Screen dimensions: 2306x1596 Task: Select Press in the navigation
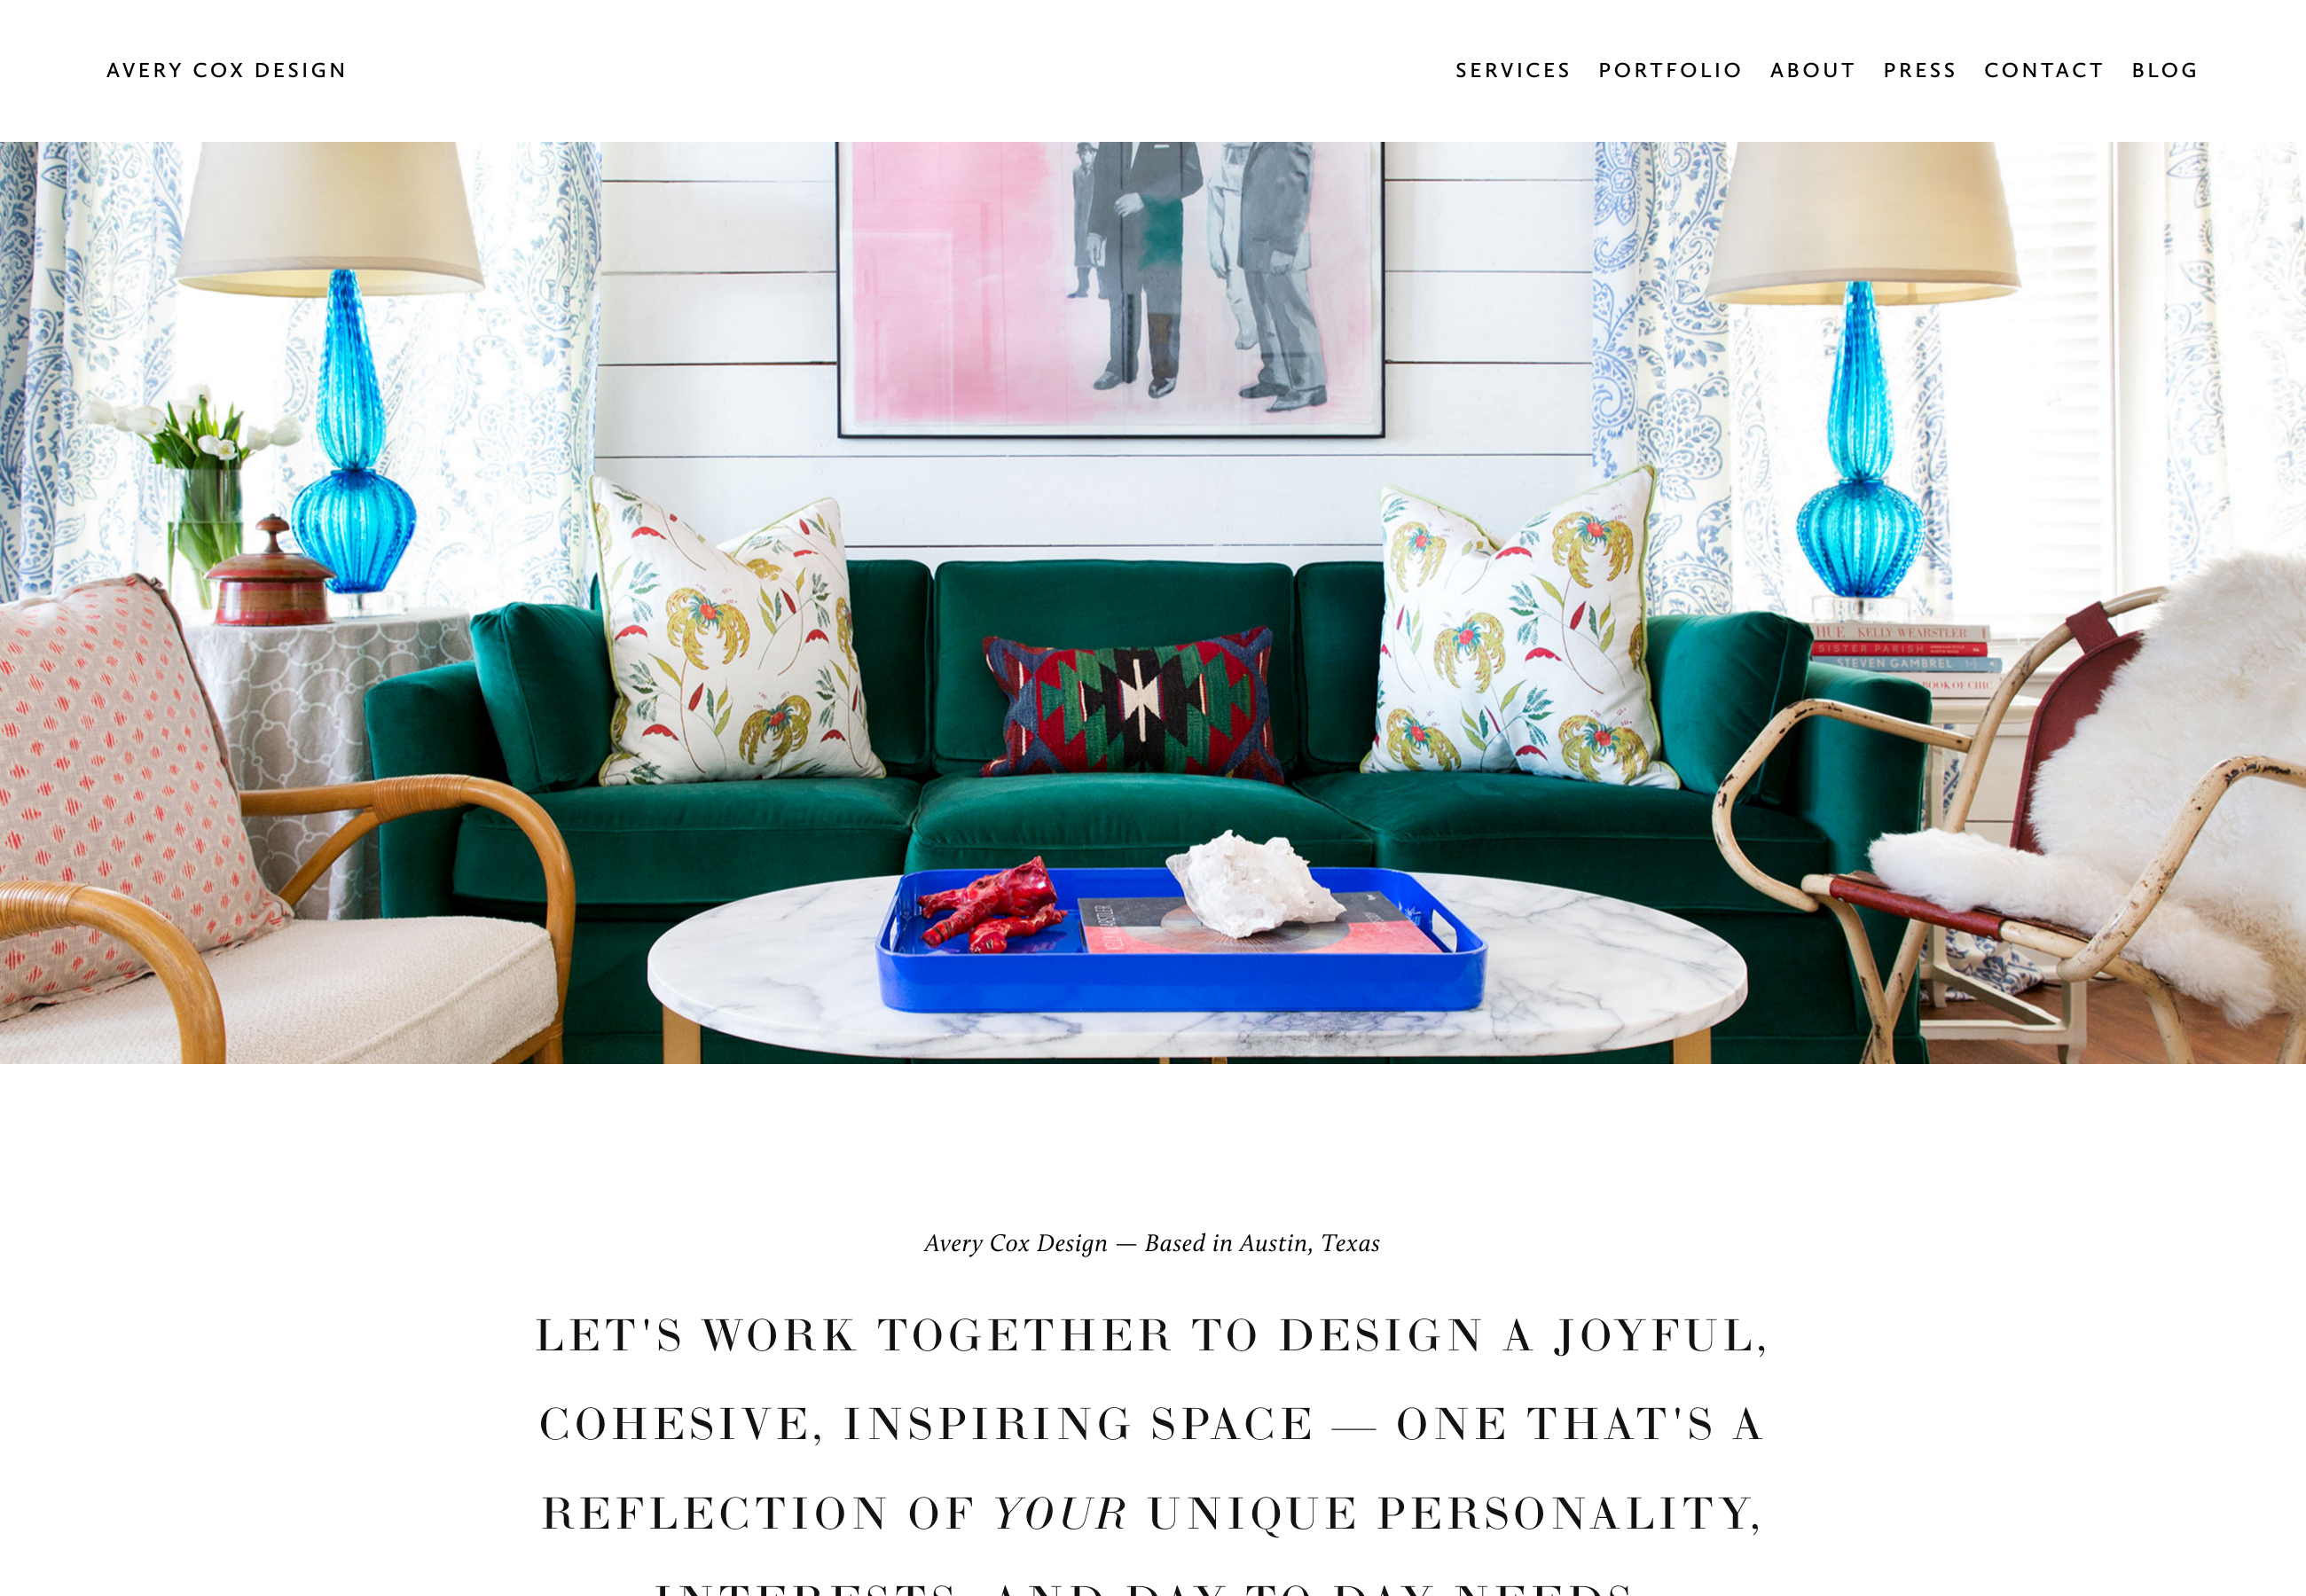pyautogui.click(x=1919, y=70)
